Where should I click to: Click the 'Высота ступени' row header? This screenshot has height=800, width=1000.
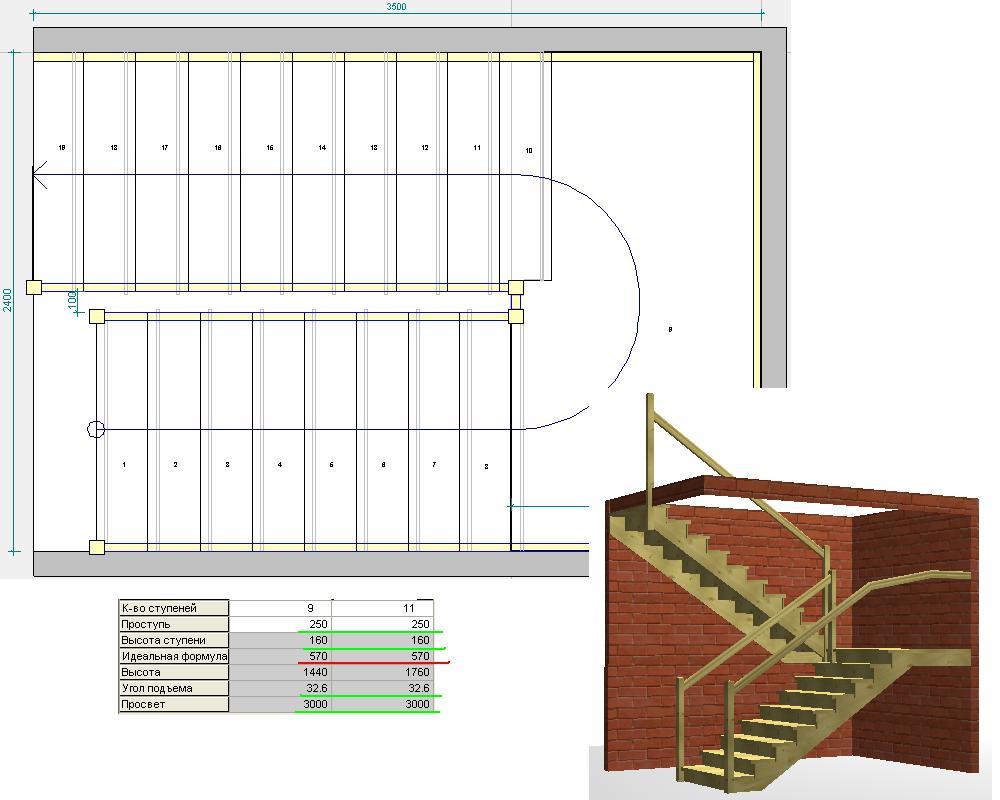pyautogui.click(x=173, y=640)
